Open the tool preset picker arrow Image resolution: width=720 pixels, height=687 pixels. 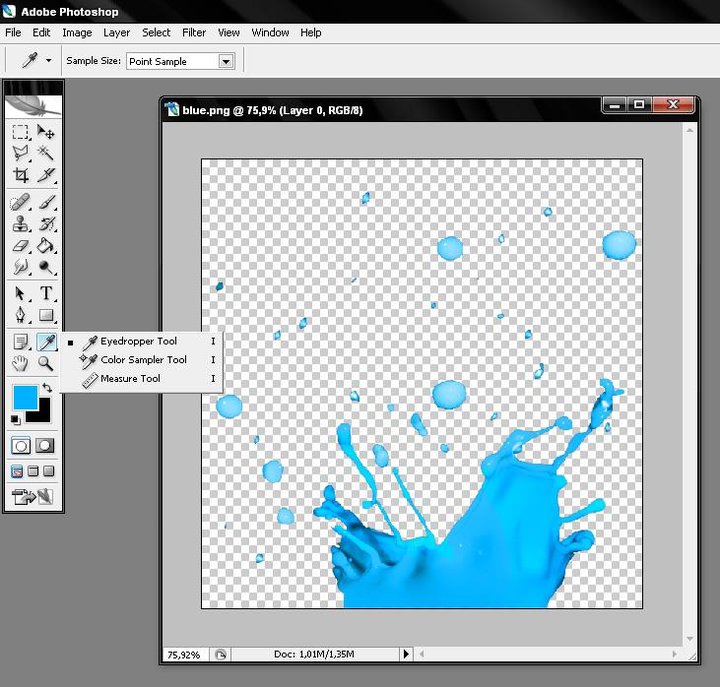[x=49, y=60]
